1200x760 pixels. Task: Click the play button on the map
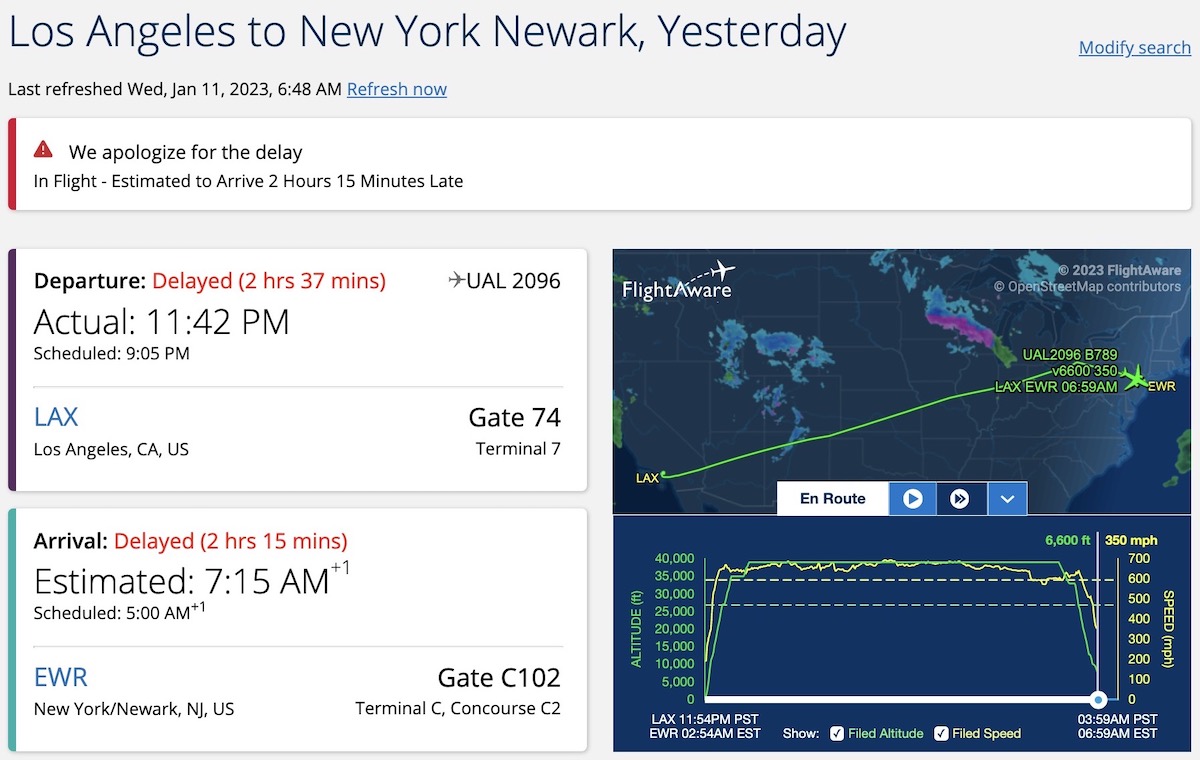[912, 498]
